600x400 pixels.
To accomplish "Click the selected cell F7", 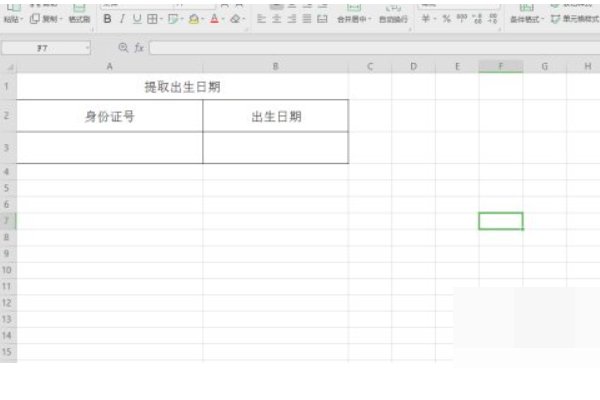I will point(501,221).
